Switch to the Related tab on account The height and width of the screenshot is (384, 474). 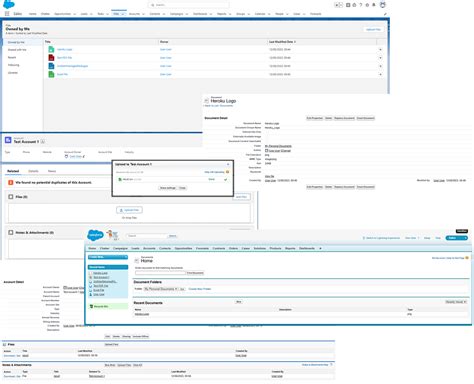[x=13, y=171]
